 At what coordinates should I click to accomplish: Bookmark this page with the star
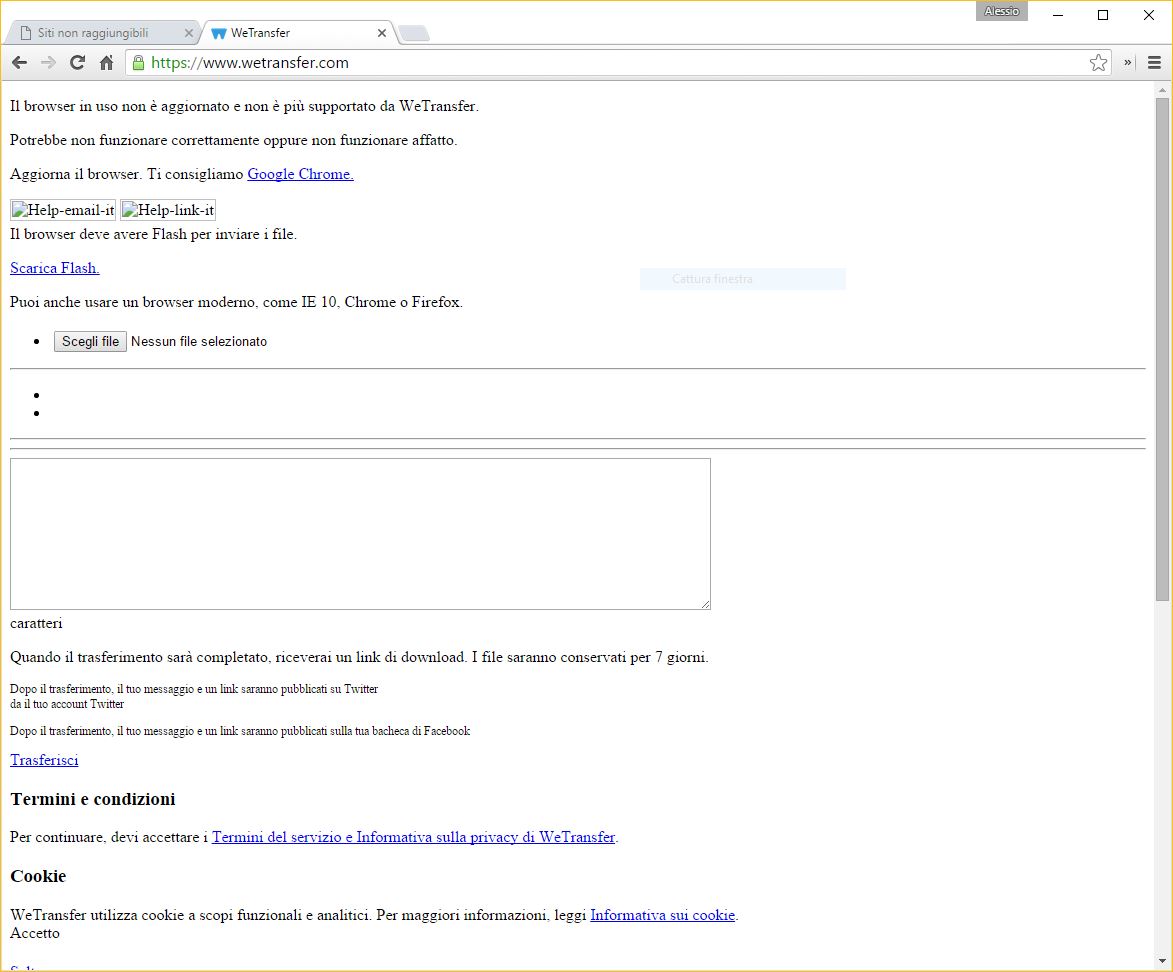(x=1098, y=63)
